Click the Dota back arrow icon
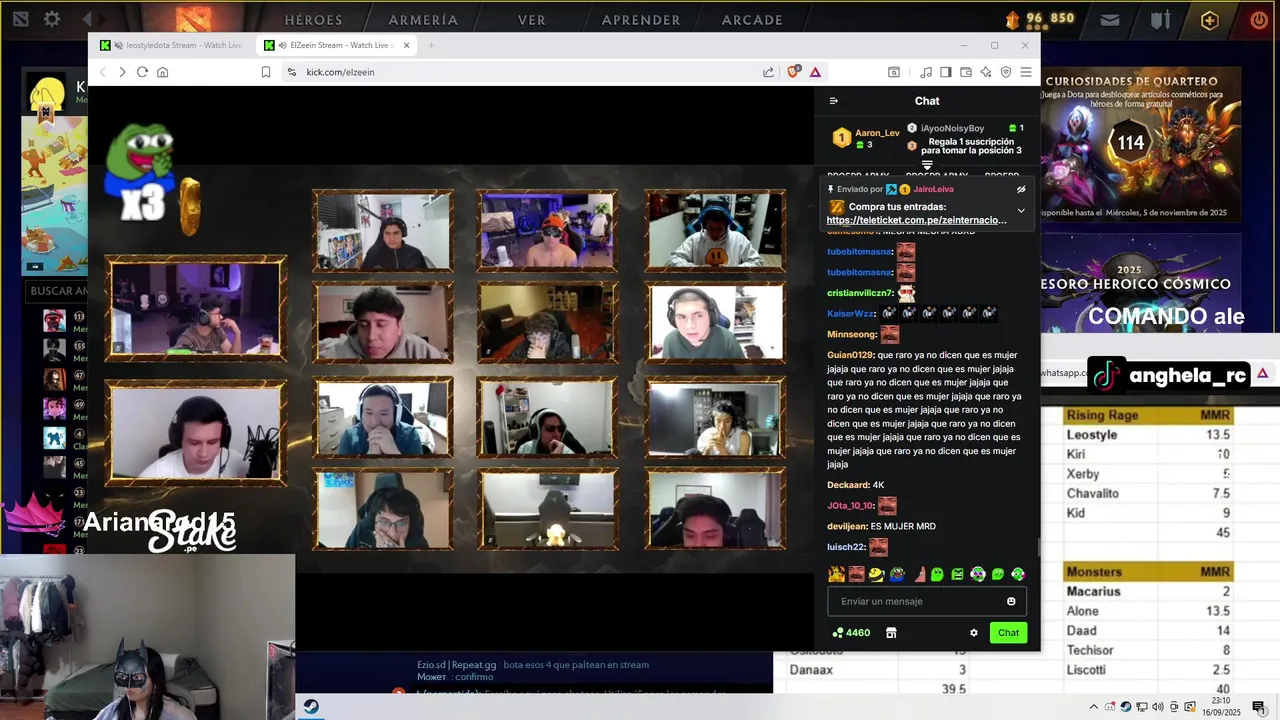The image size is (1280, 720). (87, 19)
